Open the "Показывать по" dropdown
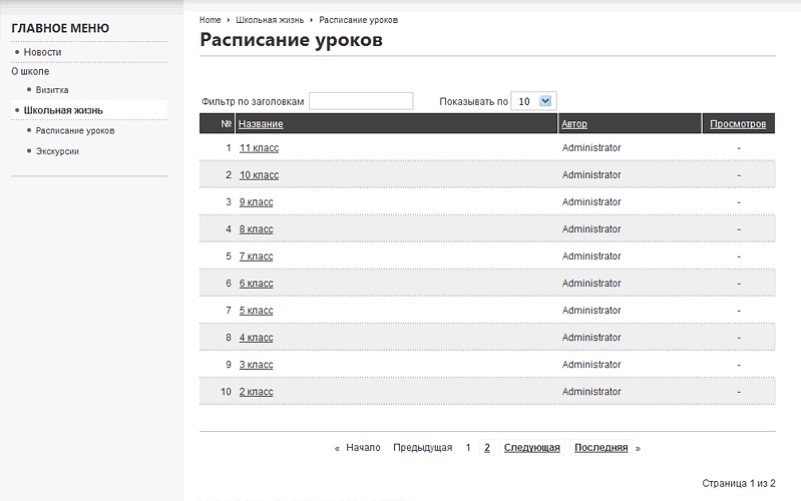Image resolution: width=801 pixels, height=501 pixels. click(533, 101)
